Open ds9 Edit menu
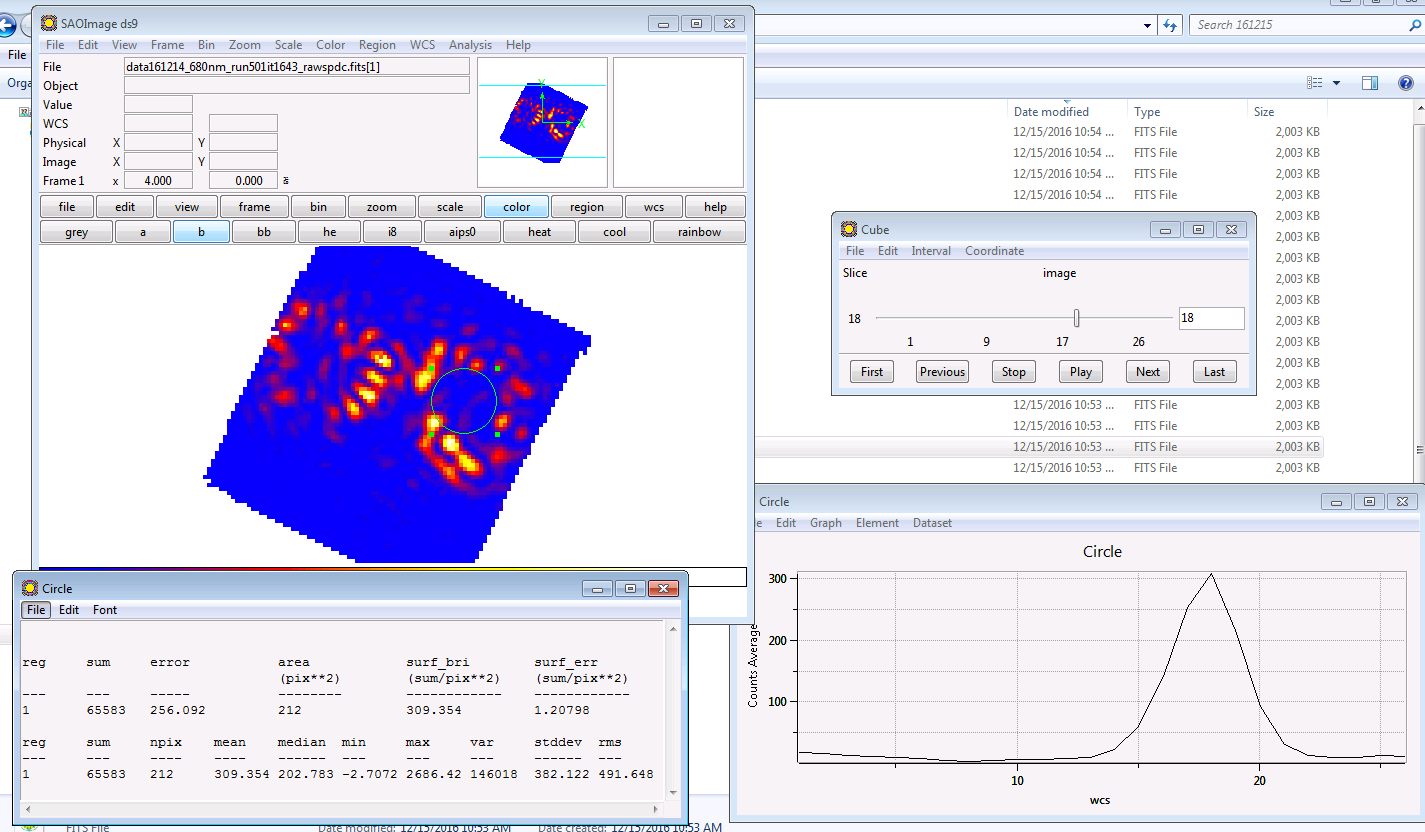This screenshot has height=832, width=1425. [x=88, y=45]
